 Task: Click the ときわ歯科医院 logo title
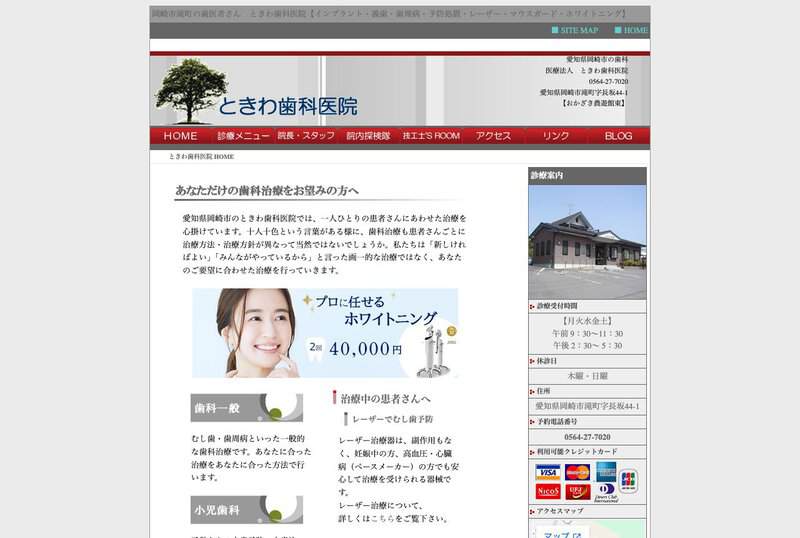tap(288, 106)
